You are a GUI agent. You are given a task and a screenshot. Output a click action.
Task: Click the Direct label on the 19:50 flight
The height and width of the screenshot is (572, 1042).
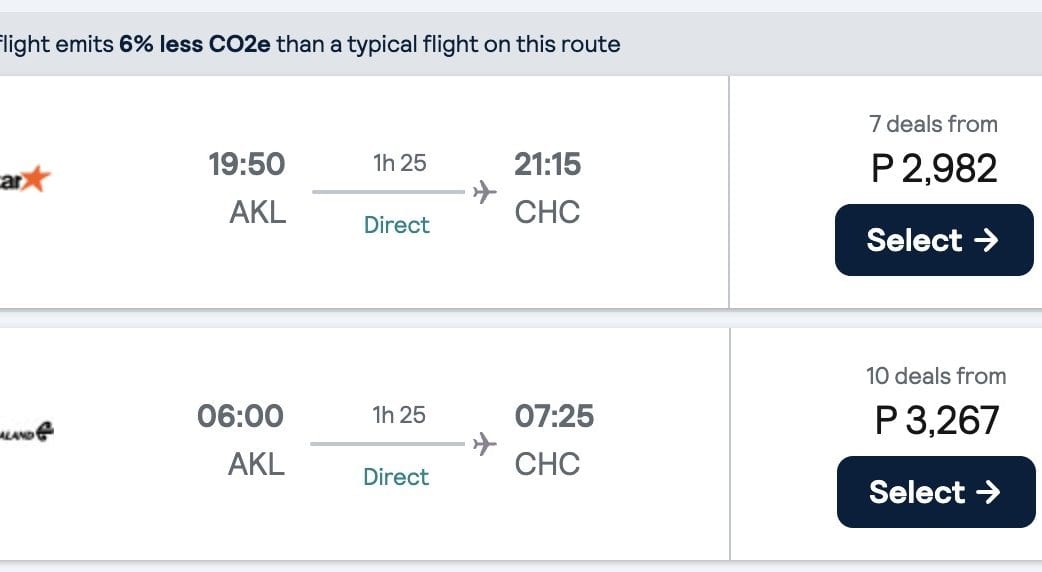[x=397, y=225]
